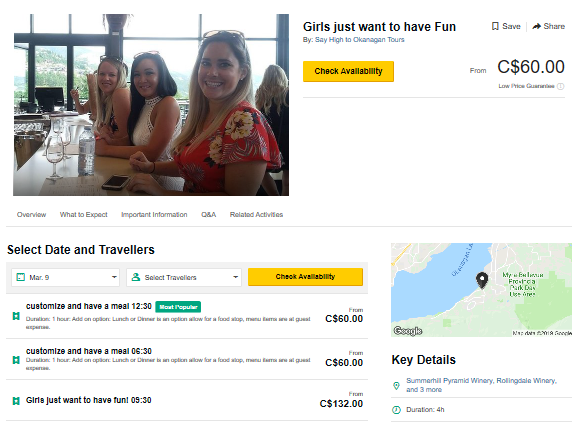Click the calendar icon beside Mar. 9
The image size is (585, 423).
click(x=21, y=277)
